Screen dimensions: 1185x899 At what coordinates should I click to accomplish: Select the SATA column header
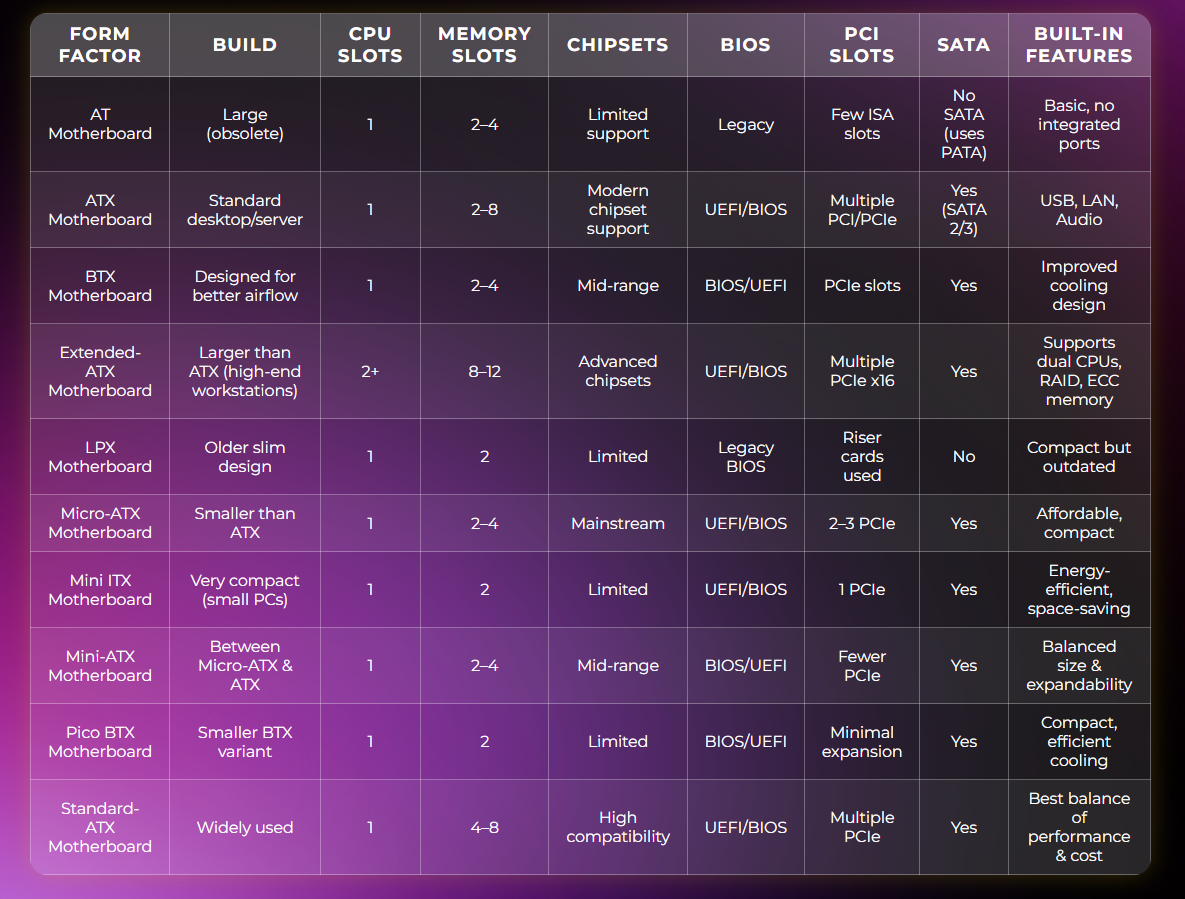pyautogui.click(x=963, y=45)
